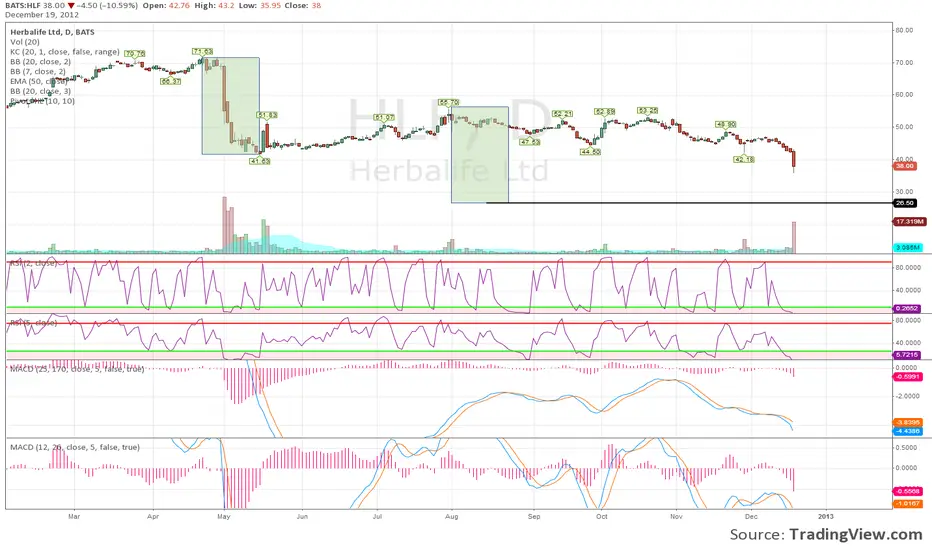Click the RSI (2, close) pane label

(34, 263)
